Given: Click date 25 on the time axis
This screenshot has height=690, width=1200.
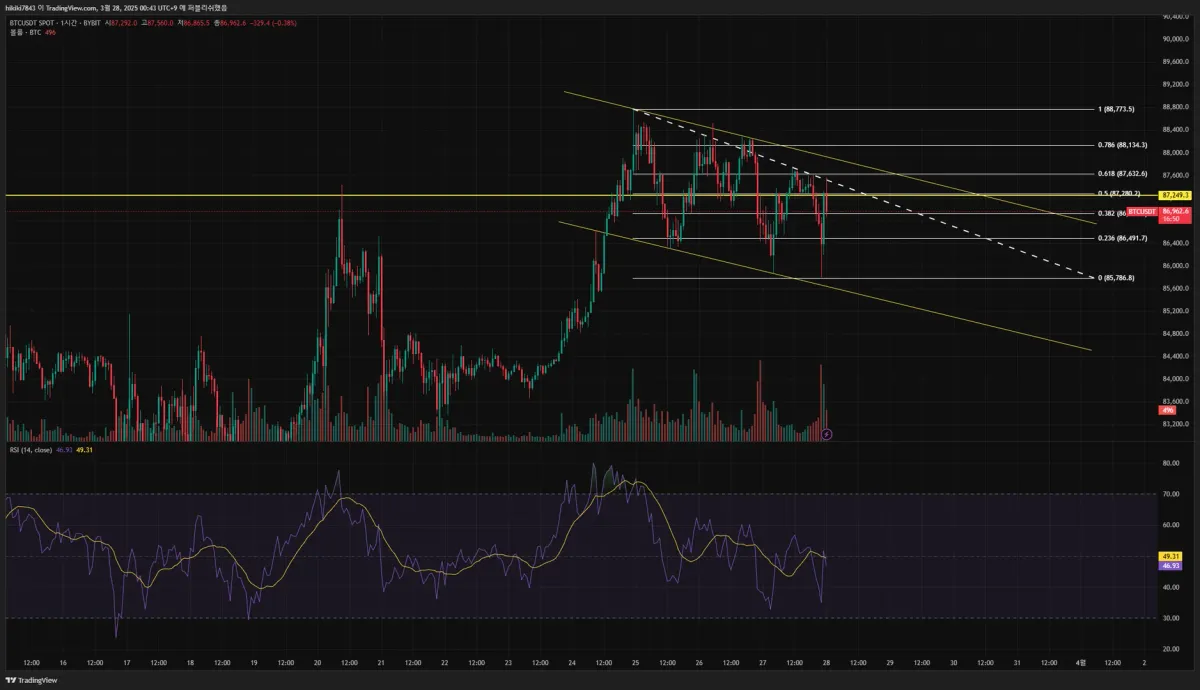Looking at the screenshot, I should pos(635,663).
